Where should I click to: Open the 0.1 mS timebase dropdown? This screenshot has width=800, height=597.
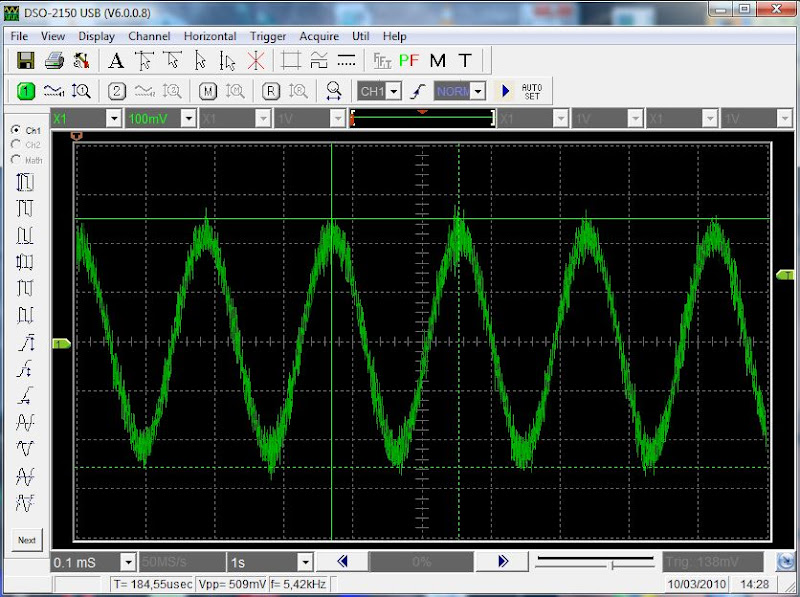coord(129,562)
